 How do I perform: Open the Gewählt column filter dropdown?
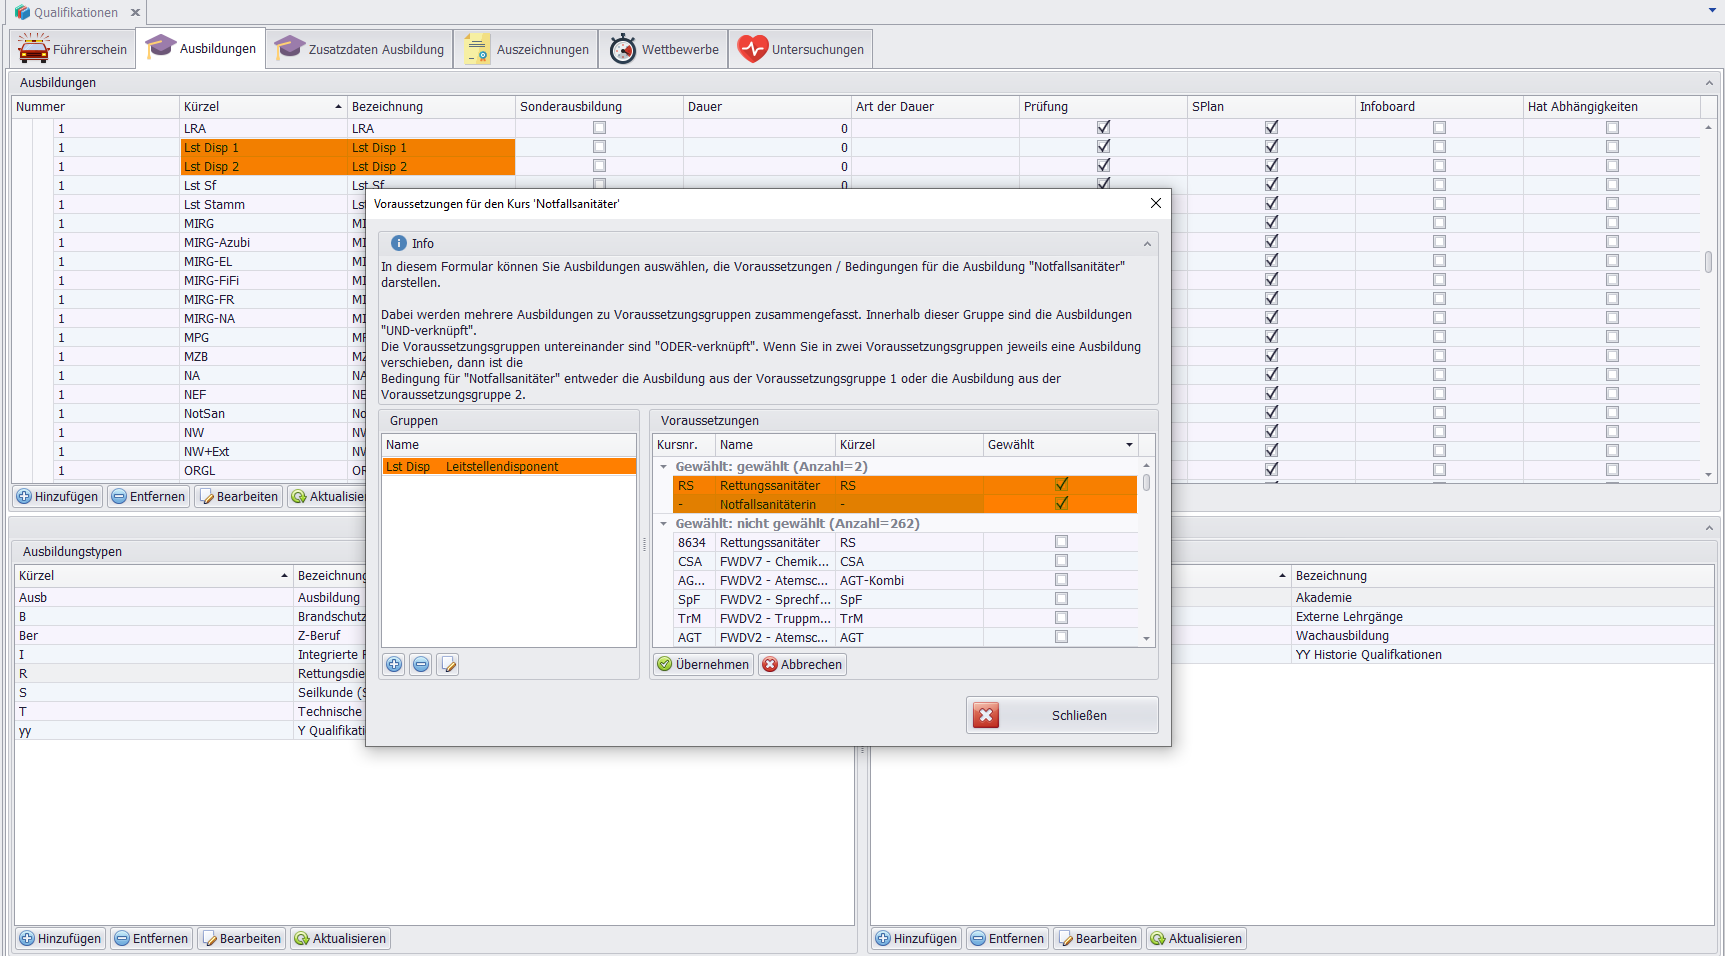[x=1129, y=445]
